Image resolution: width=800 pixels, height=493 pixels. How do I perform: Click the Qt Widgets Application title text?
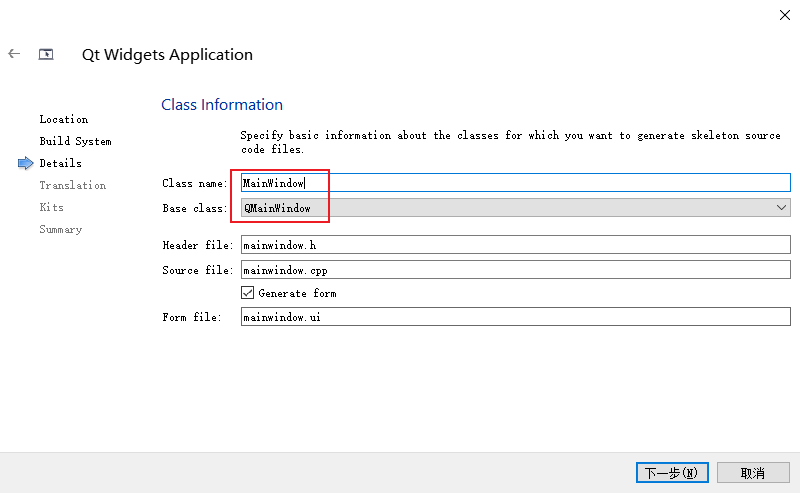(167, 55)
